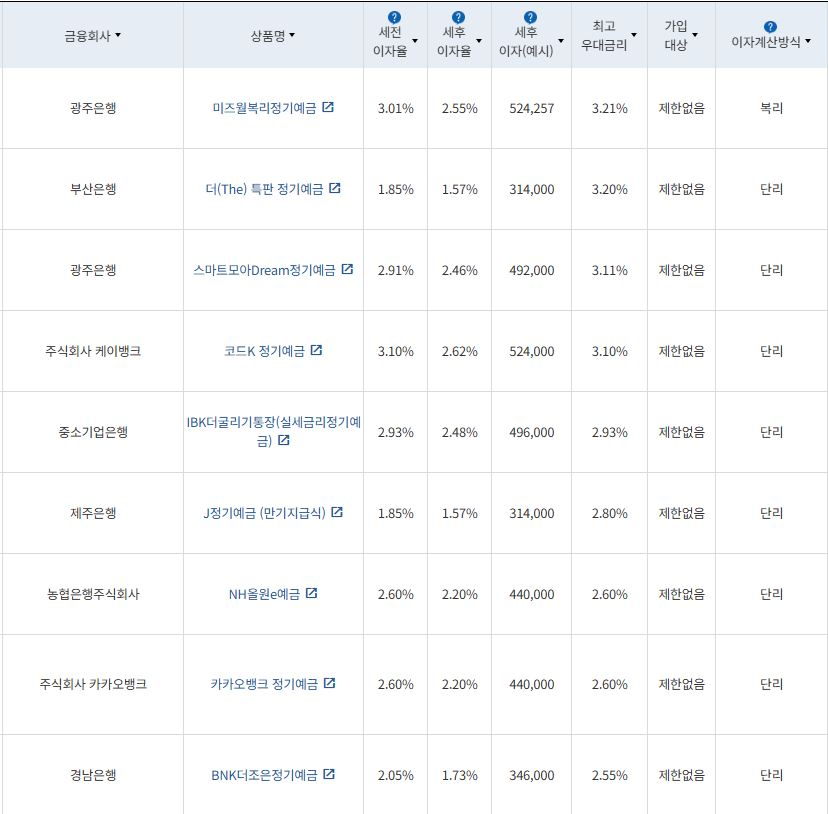Click external link icon beside 코드K 정기예금
828x814 pixels.
(x=316, y=350)
